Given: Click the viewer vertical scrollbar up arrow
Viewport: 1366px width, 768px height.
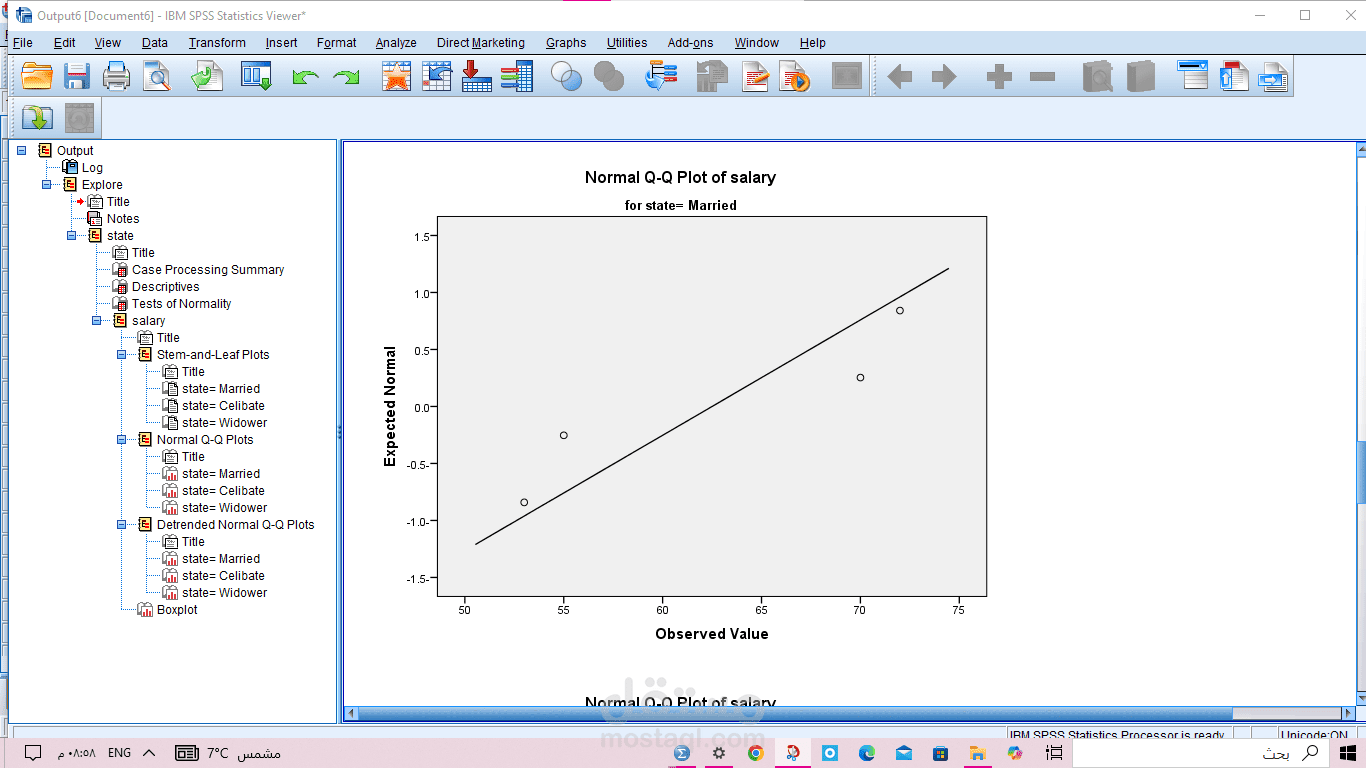Looking at the screenshot, I should pos(1360,149).
